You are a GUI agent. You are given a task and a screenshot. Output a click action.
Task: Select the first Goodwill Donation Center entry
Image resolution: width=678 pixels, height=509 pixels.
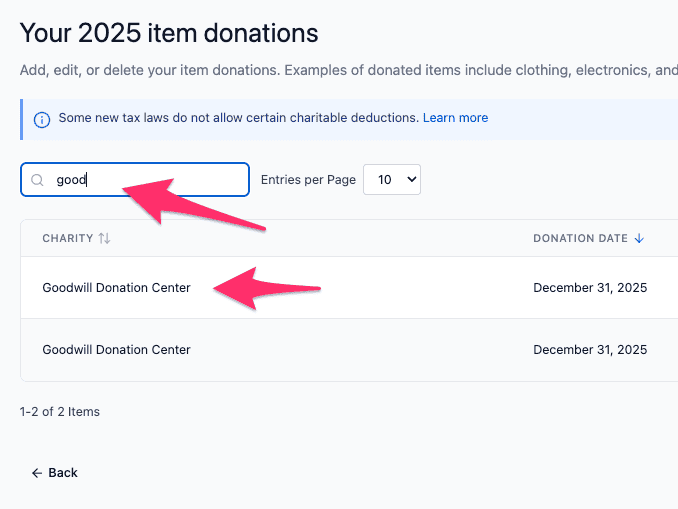point(116,288)
